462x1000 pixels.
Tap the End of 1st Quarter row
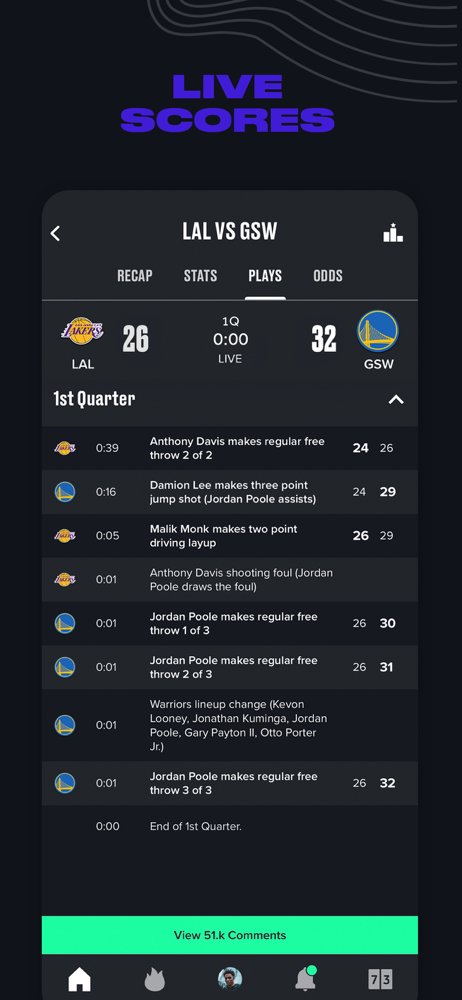click(230, 827)
